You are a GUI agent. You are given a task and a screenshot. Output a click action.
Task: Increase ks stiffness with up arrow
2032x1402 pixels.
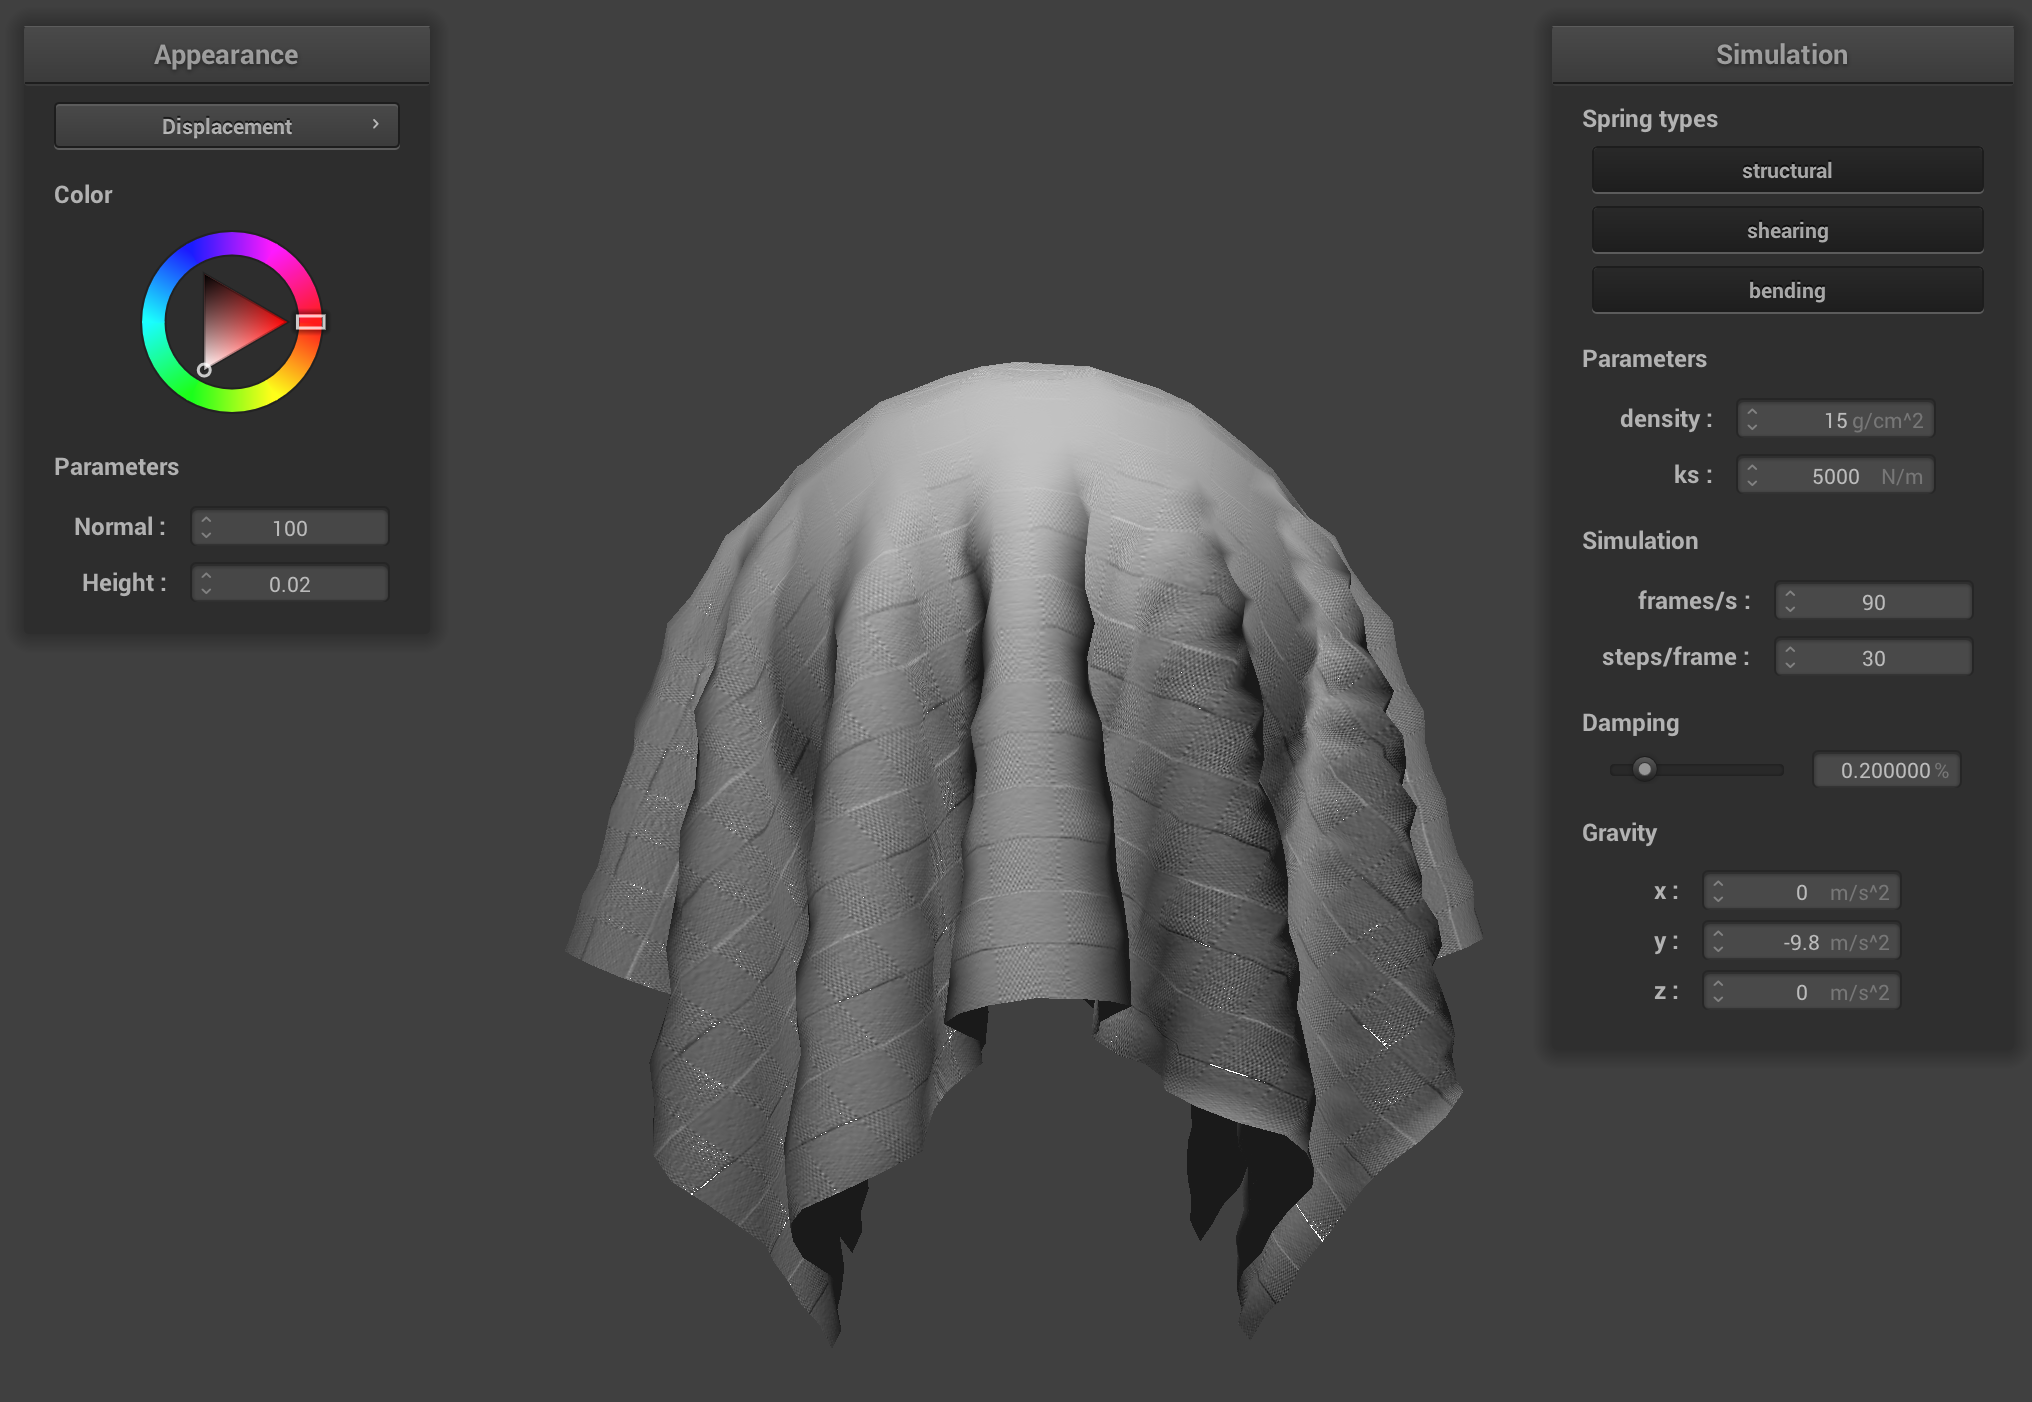(1752, 467)
